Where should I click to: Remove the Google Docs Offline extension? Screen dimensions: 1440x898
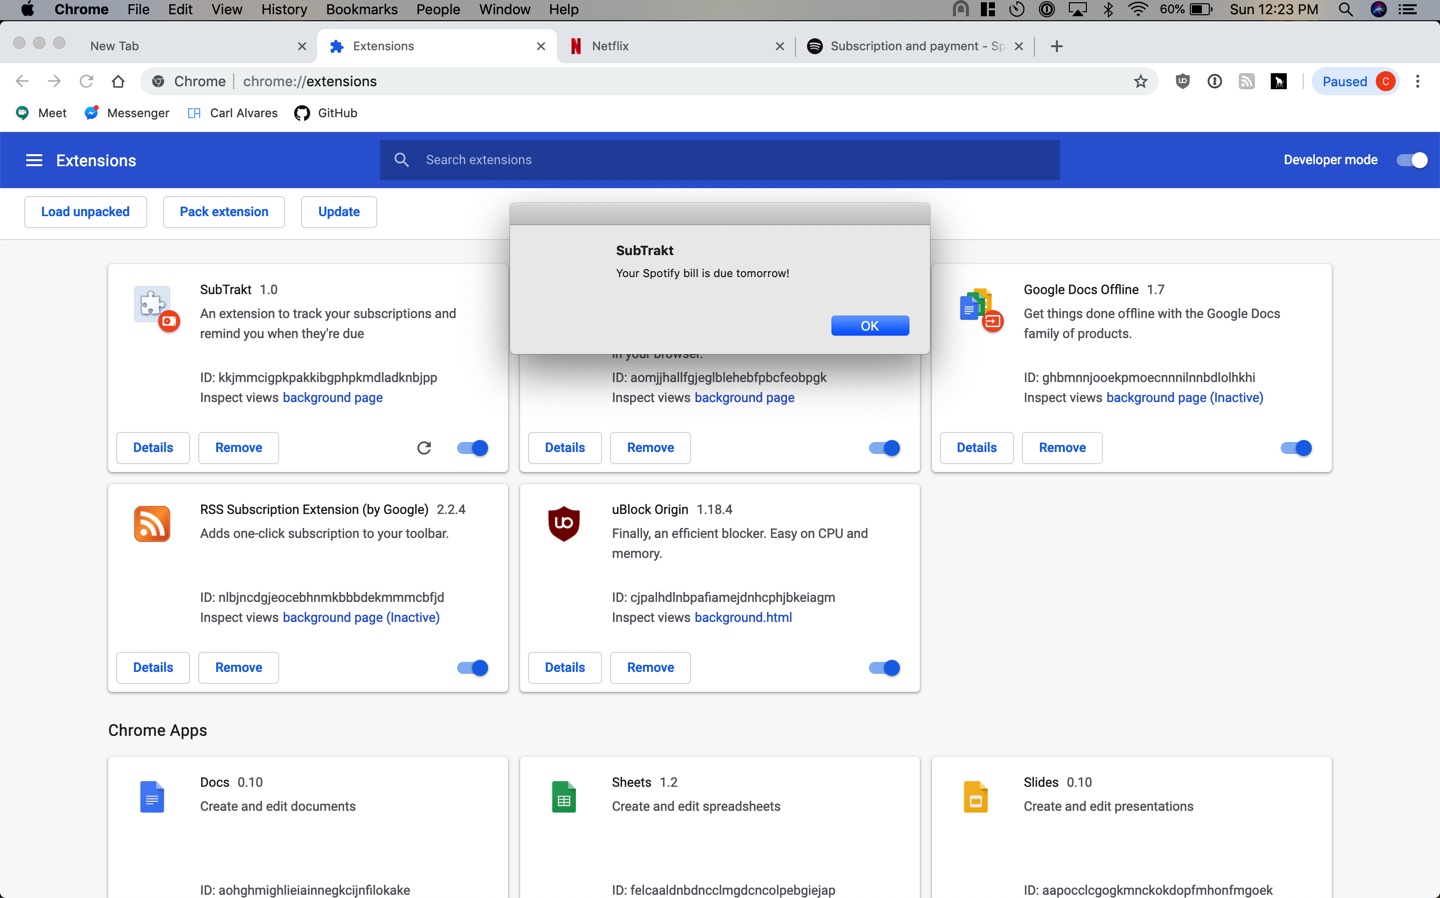tap(1062, 448)
